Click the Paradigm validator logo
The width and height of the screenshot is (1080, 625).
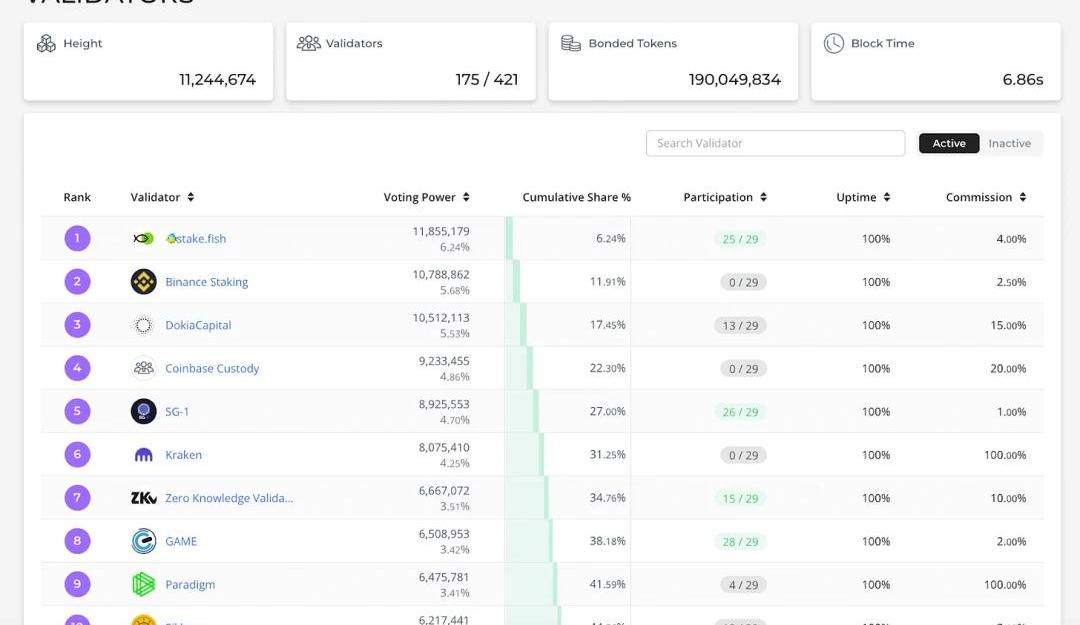[143, 584]
